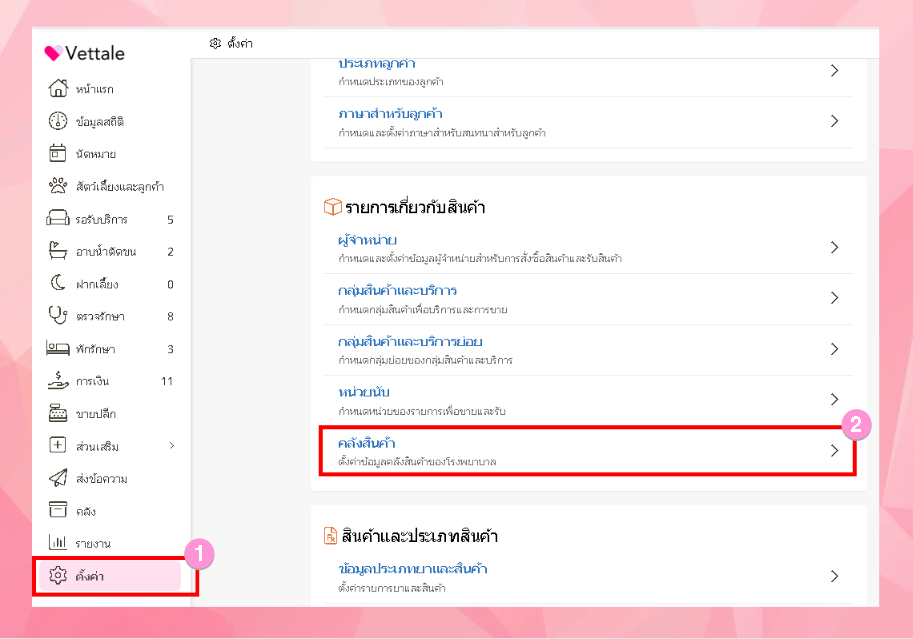
Task: Open คลังสินค้า row chevron
Action: click(x=834, y=450)
